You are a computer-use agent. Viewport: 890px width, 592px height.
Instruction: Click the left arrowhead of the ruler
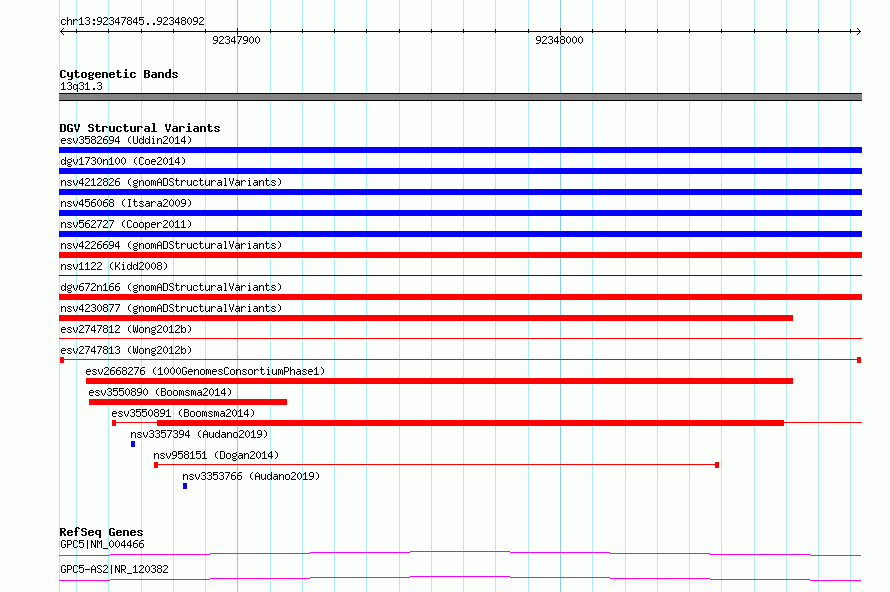62,31
